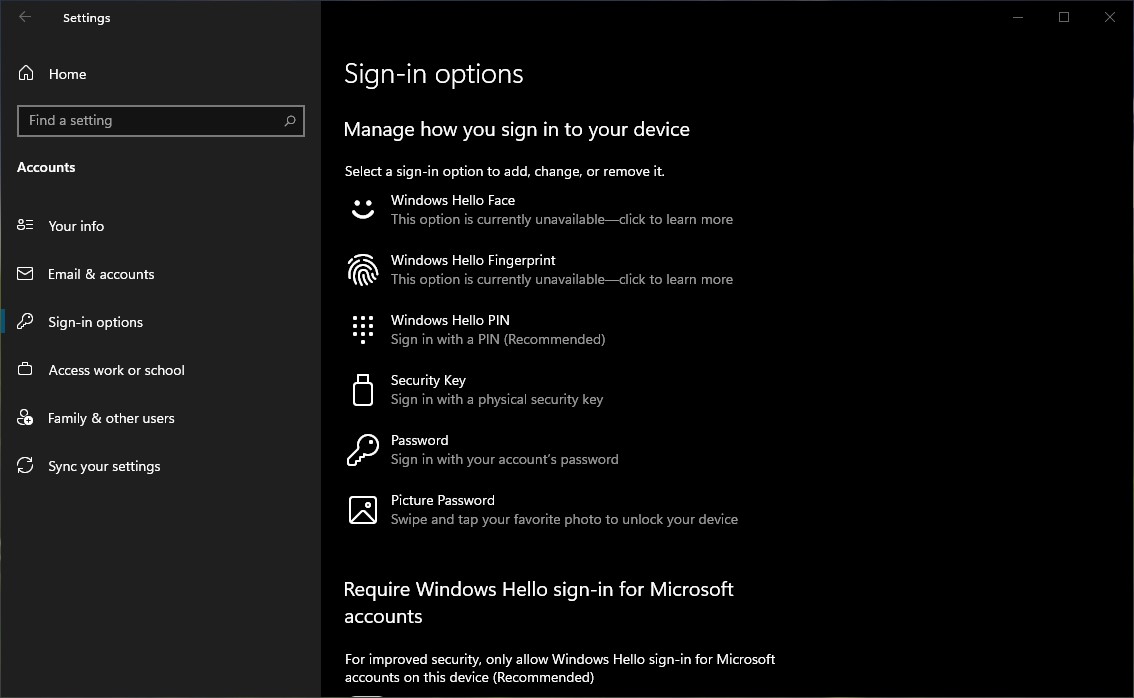Click the Home house icon
1134x698 pixels.
coord(26,73)
